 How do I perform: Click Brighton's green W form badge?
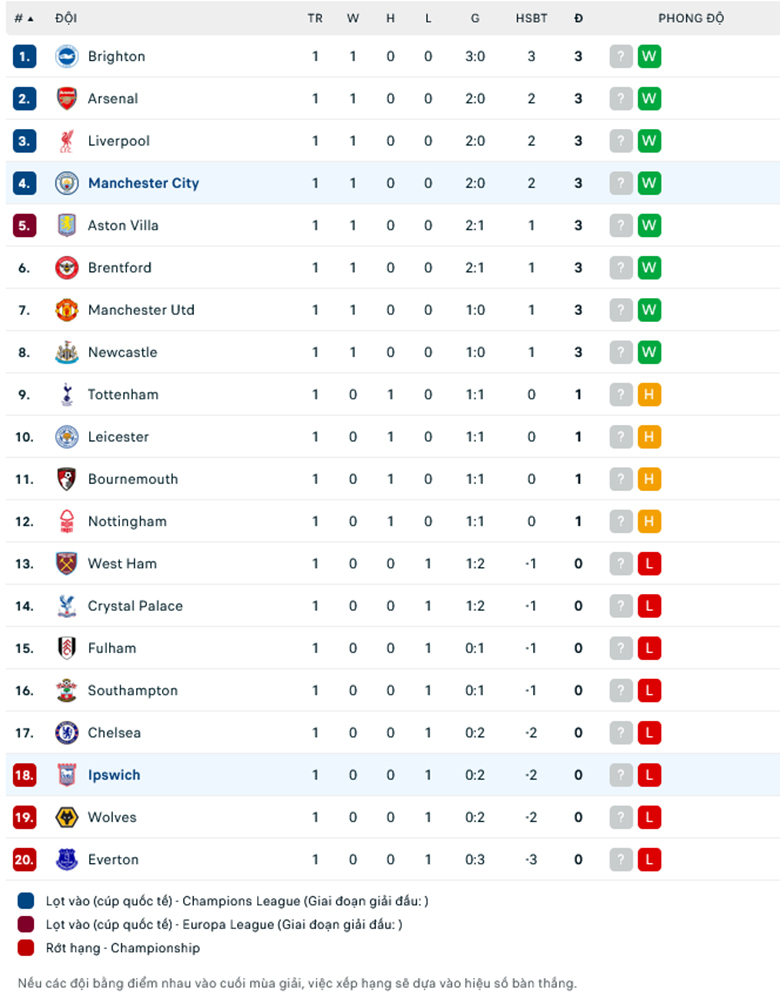[x=650, y=57]
